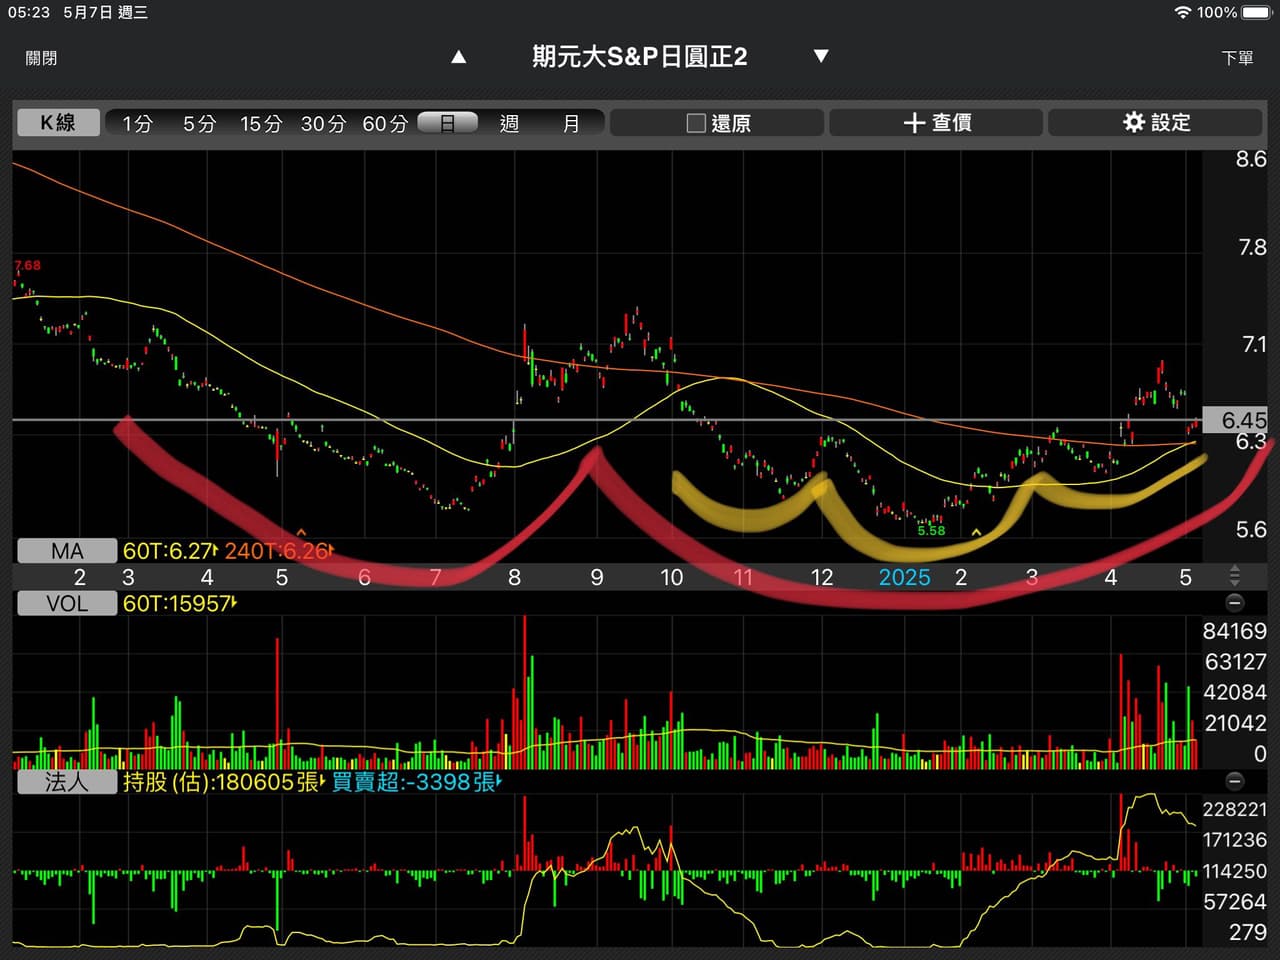
Task: Open the MA indicator selector
Action: 67,551
